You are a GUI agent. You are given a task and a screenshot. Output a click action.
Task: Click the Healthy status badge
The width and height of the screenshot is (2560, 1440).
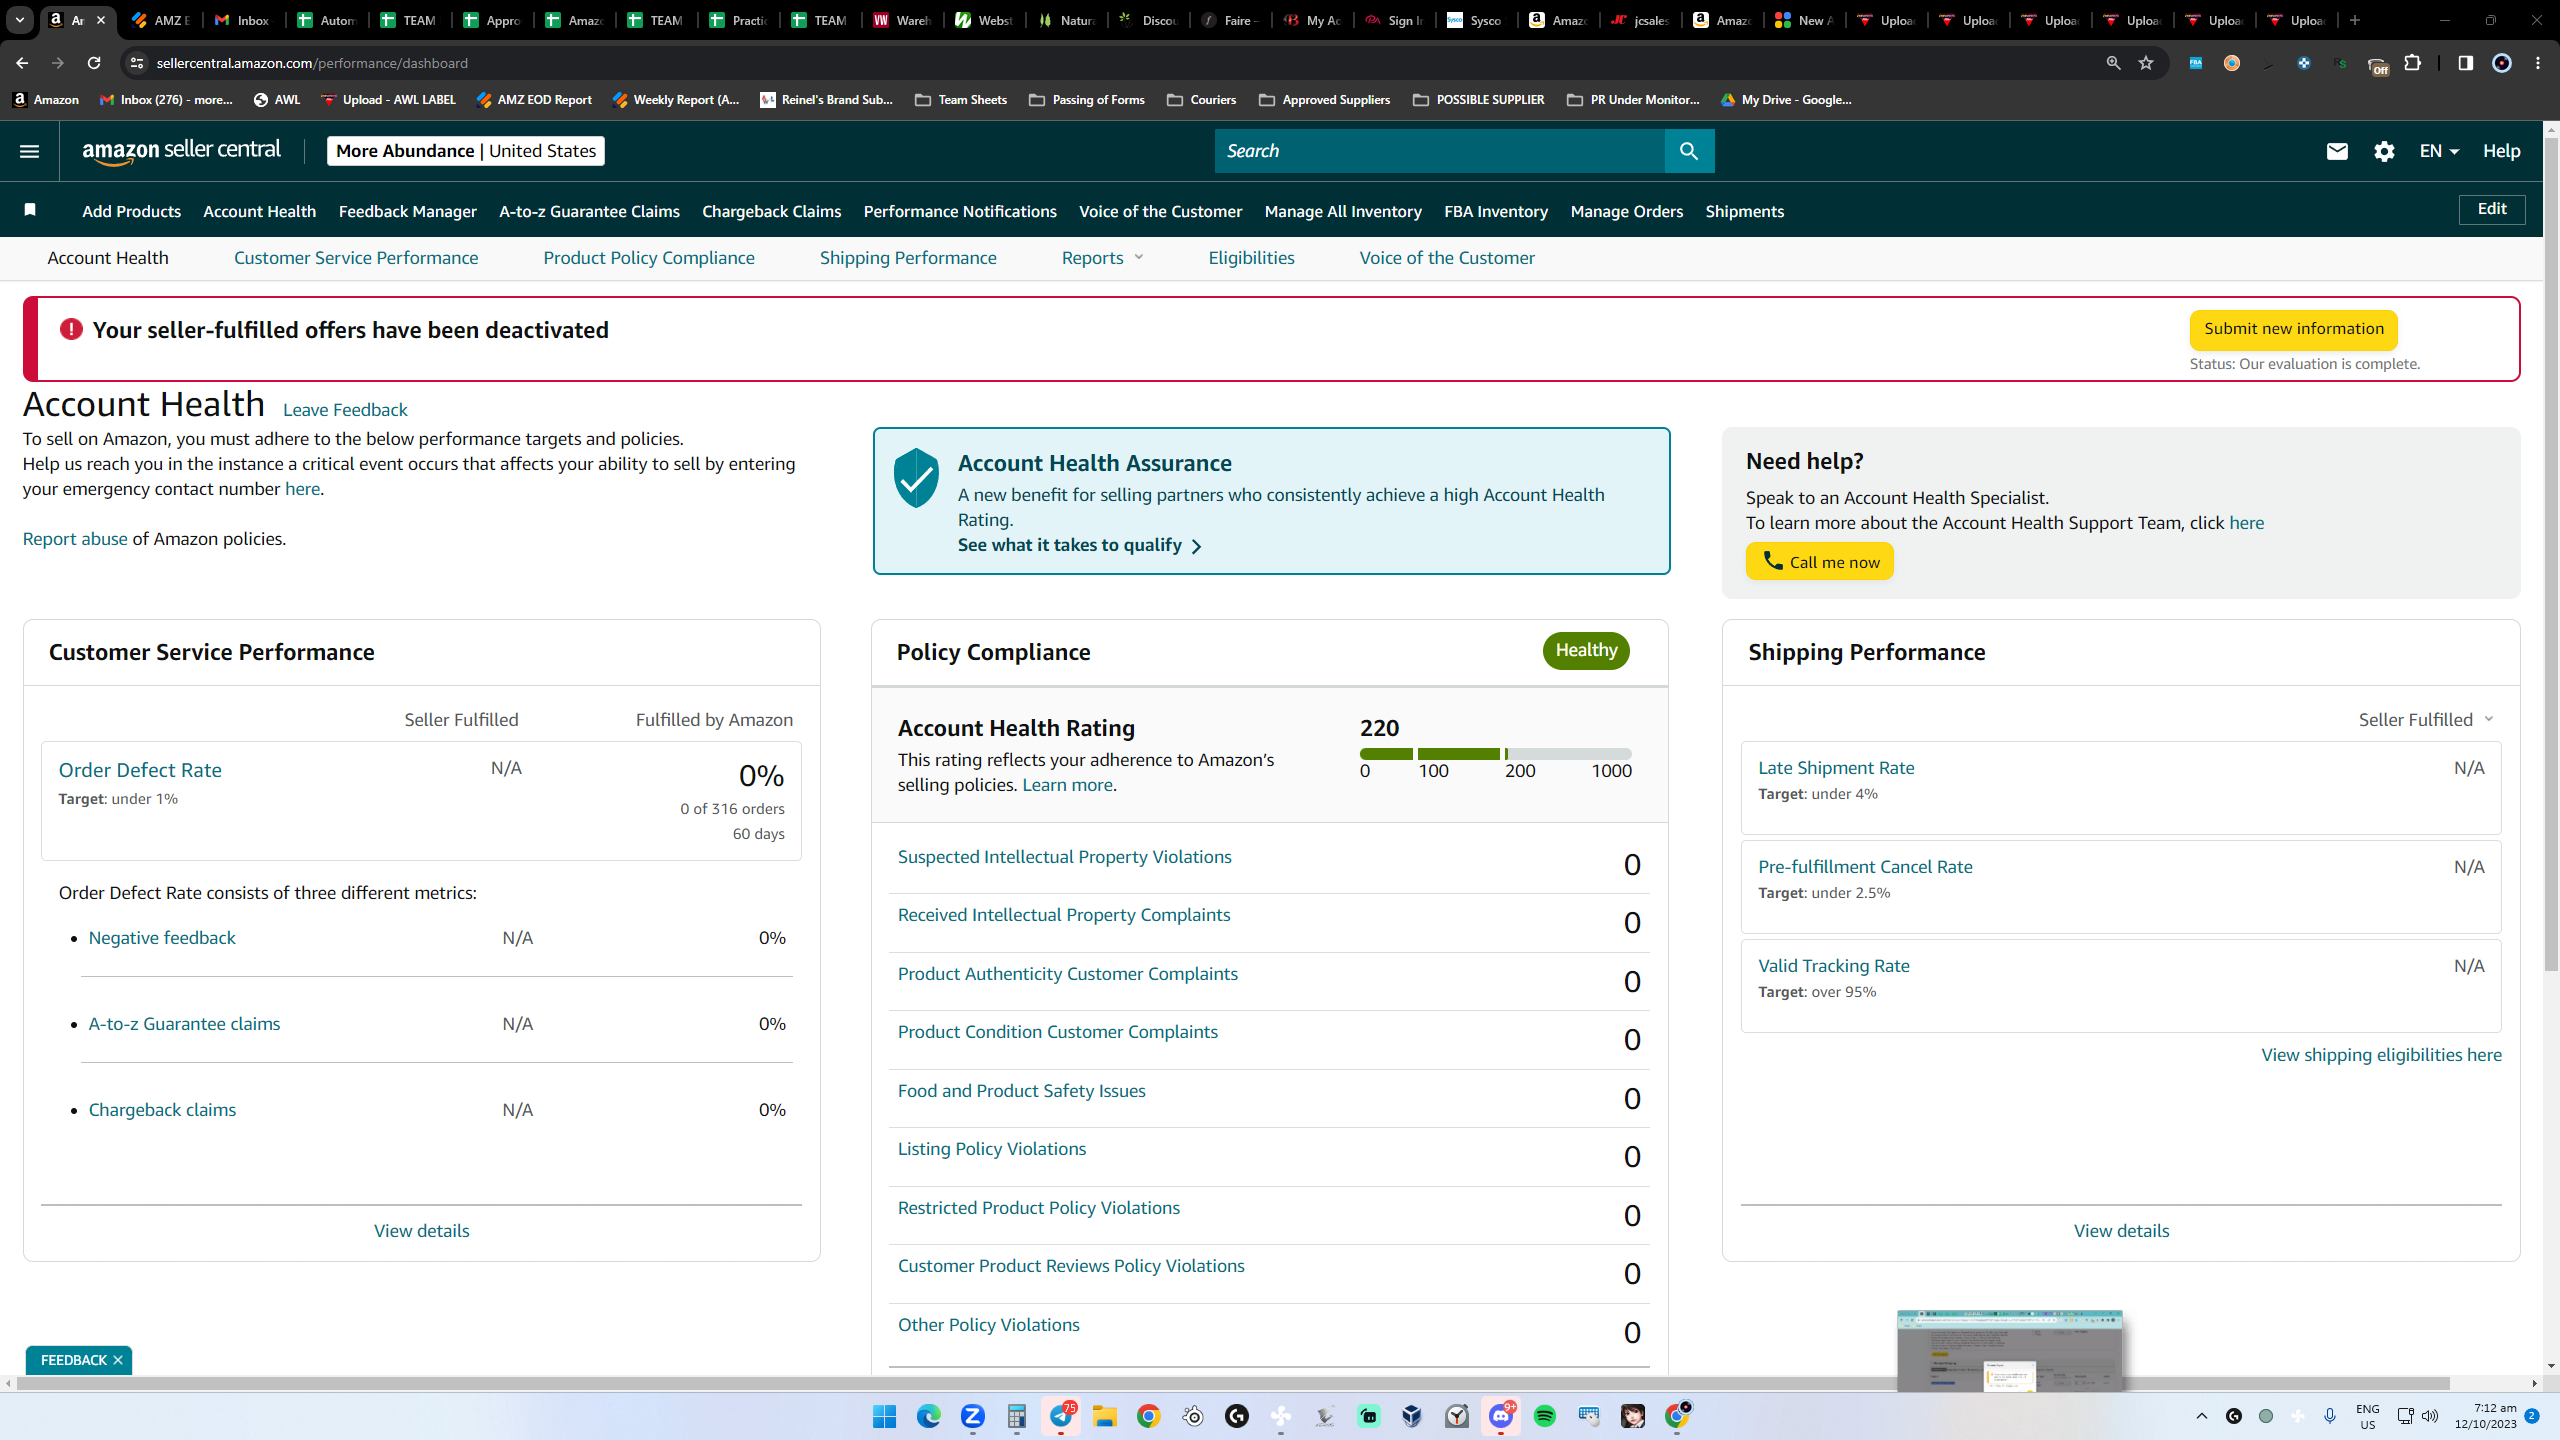[x=1586, y=651]
